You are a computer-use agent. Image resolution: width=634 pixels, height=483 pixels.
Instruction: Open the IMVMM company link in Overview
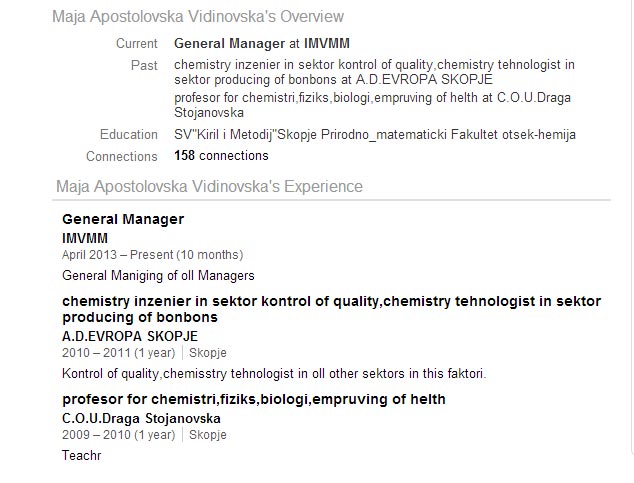point(327,43)
